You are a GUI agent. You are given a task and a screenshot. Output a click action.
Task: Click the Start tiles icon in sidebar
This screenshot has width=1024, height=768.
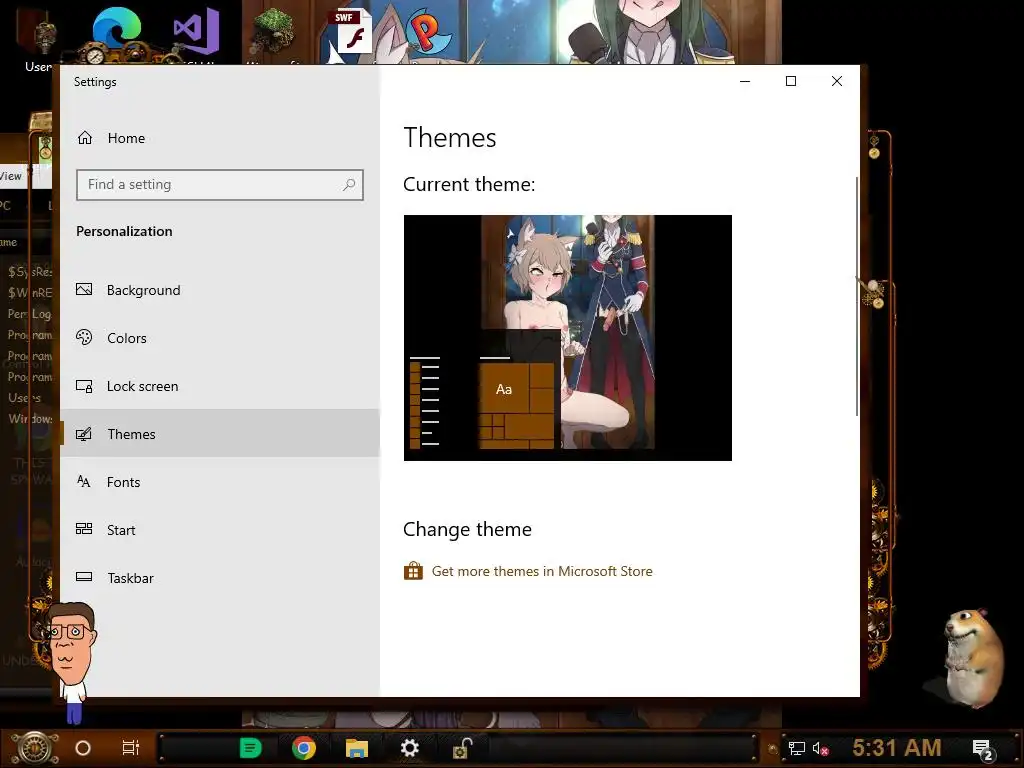click(84, 529)
